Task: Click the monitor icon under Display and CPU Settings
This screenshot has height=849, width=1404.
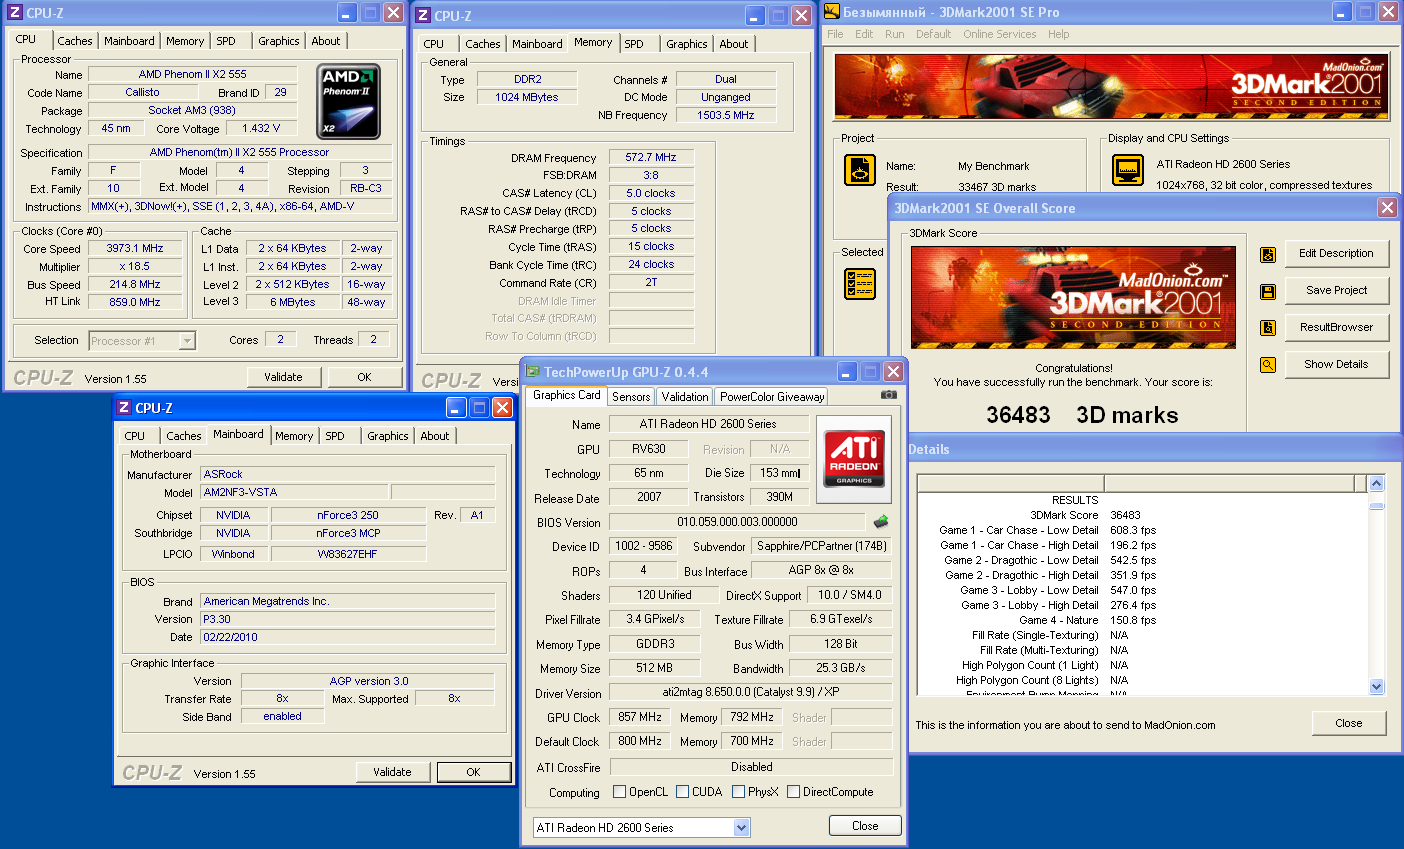Action: [1128, 170]
